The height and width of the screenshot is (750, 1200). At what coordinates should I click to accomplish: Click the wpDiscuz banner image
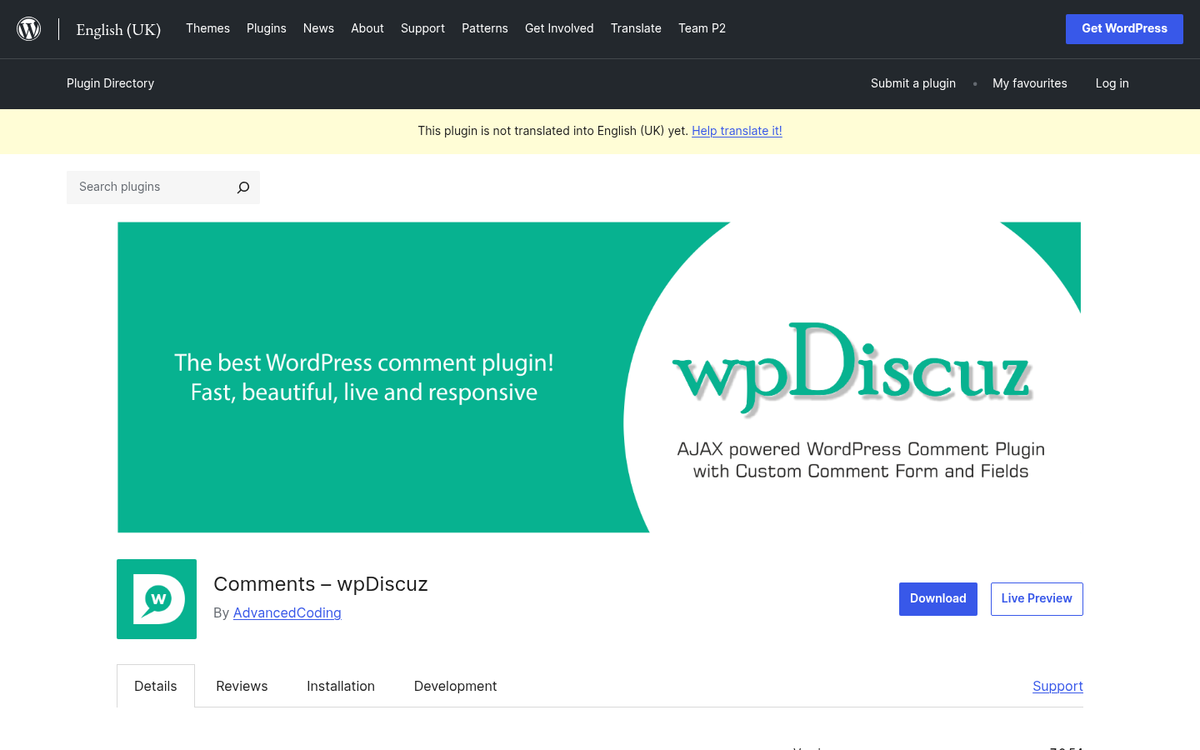click(x=600, y=377)
